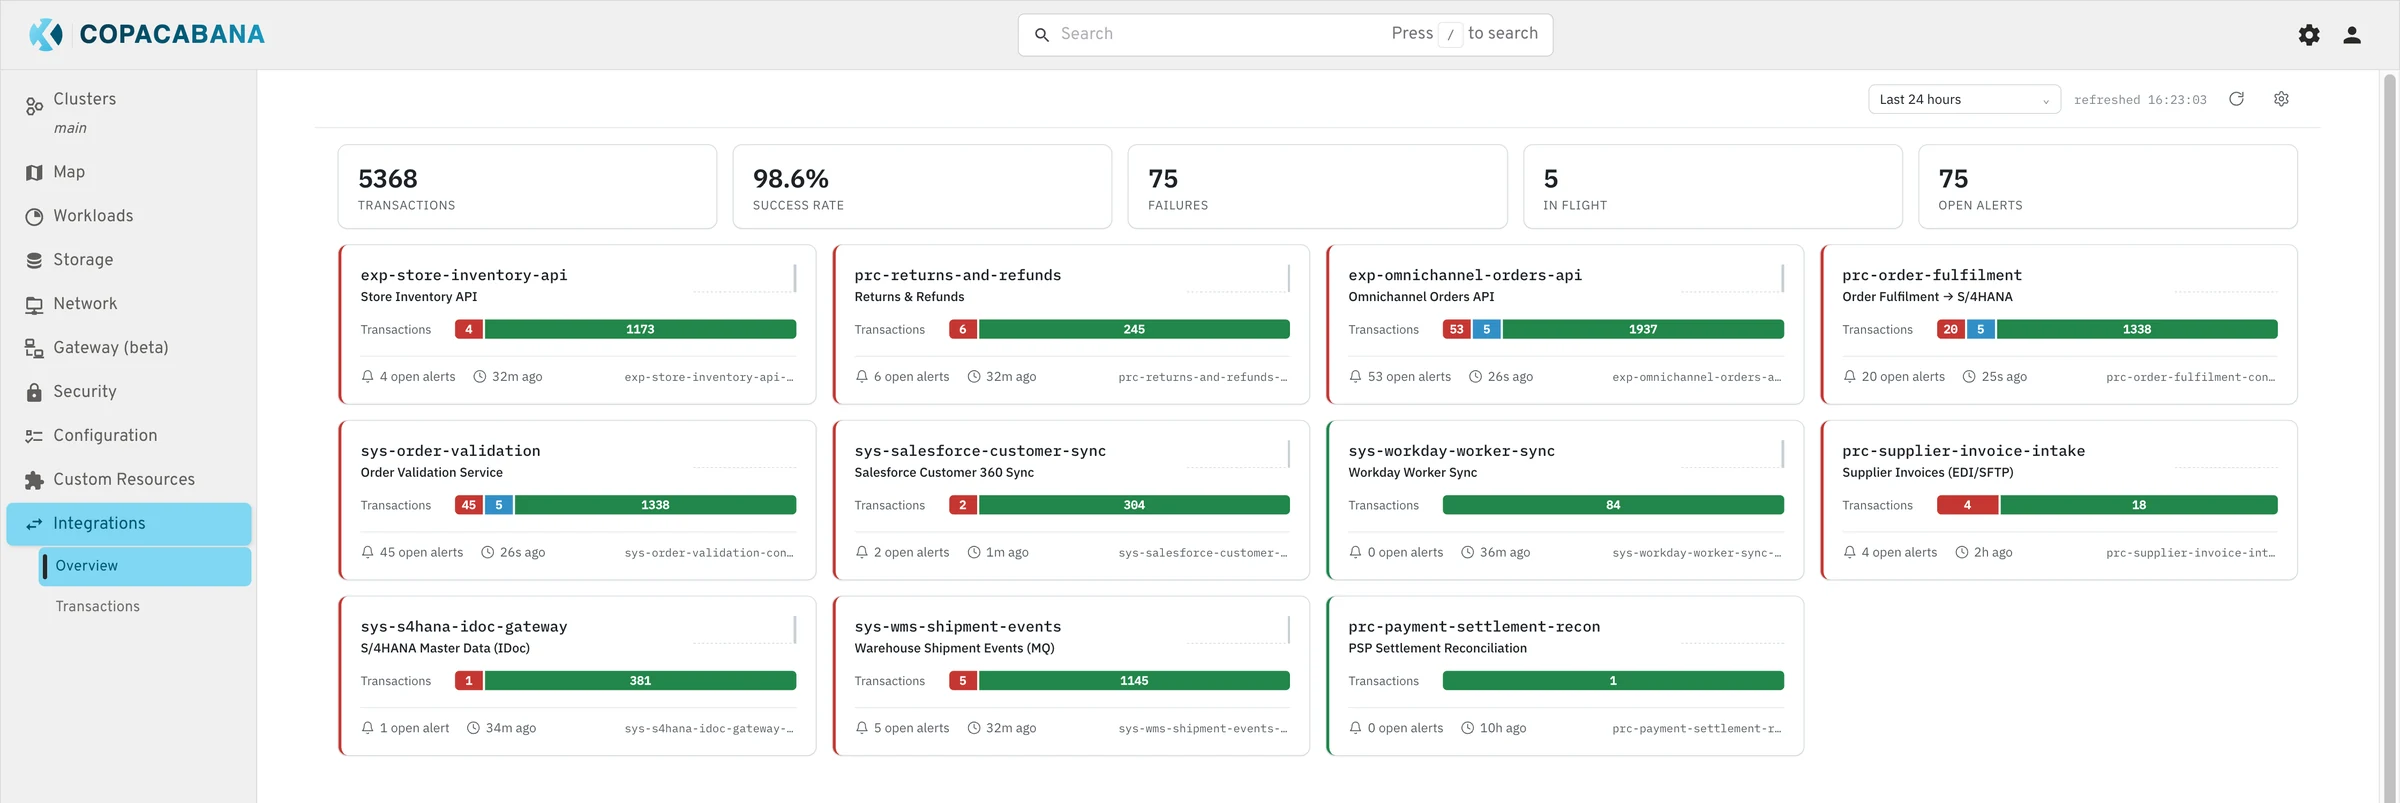Screen dimensions: 2400x803
Task: Click the Network monitor icon
Action: coord(34,304)
